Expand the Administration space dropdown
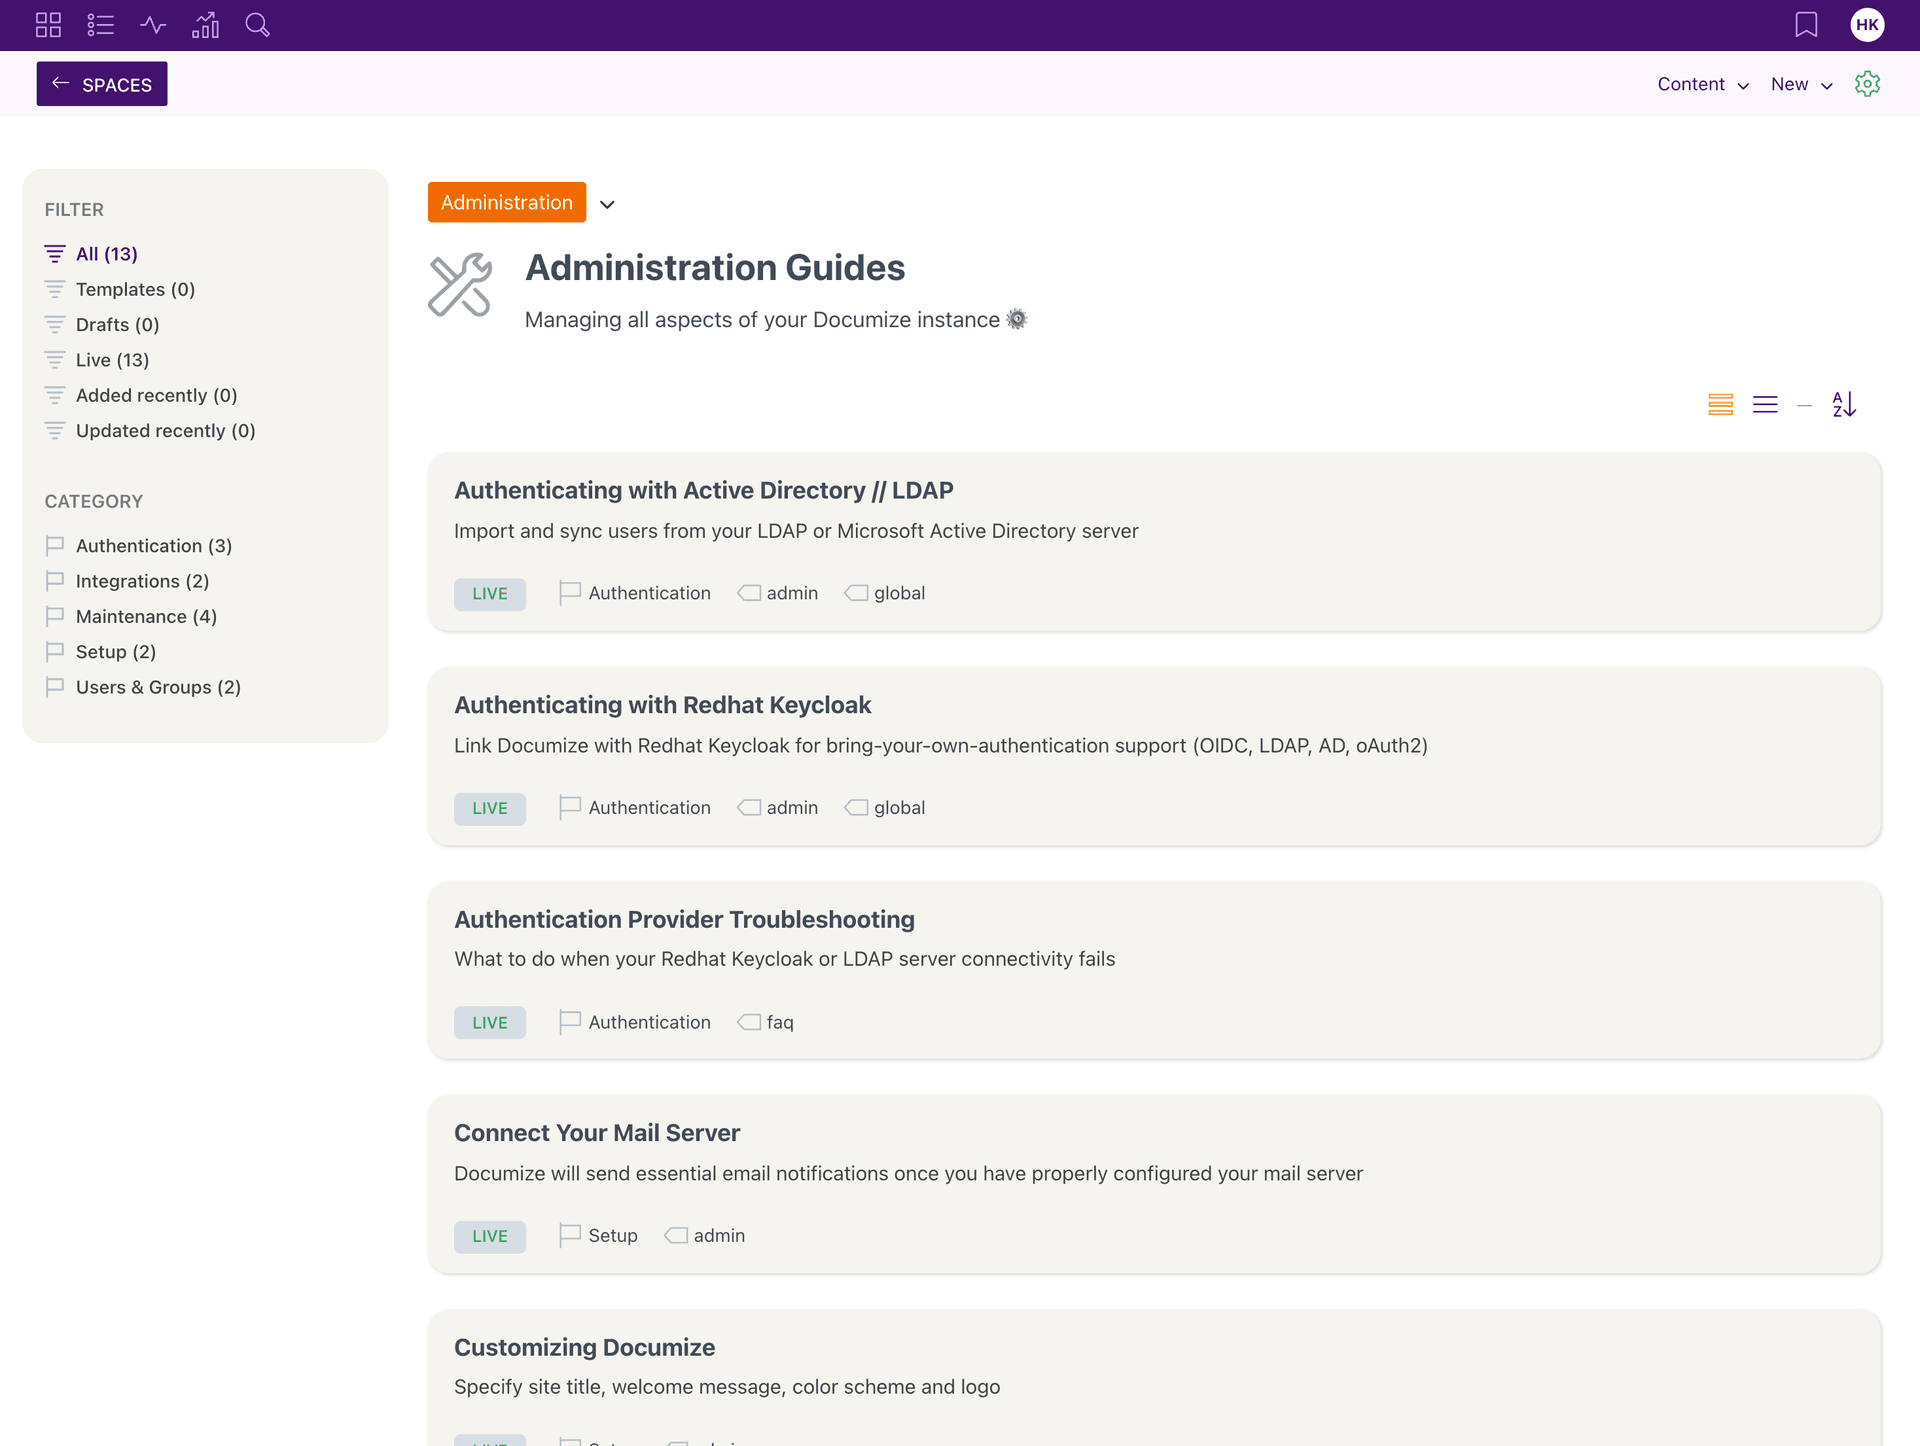Image resolution: width=1920 pixels, height=1446 pixels. click(608, 202)
